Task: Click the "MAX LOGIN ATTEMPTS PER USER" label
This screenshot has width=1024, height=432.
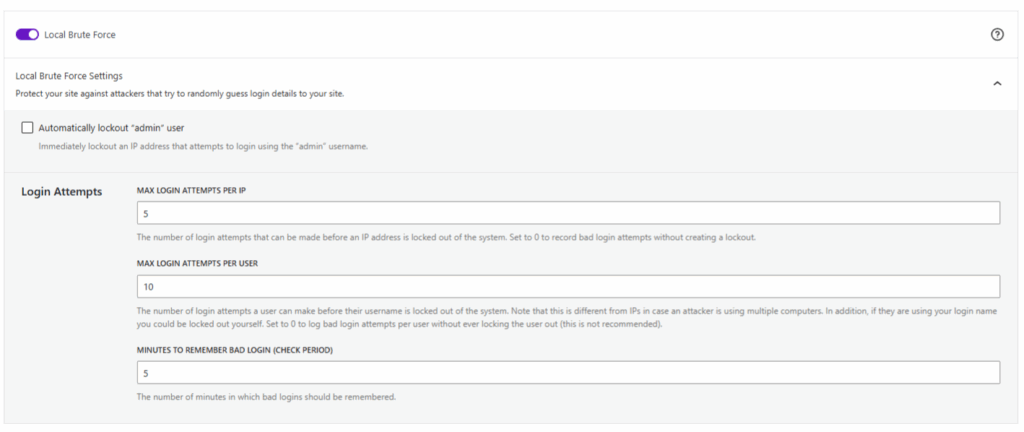Action: coord(203,263)
